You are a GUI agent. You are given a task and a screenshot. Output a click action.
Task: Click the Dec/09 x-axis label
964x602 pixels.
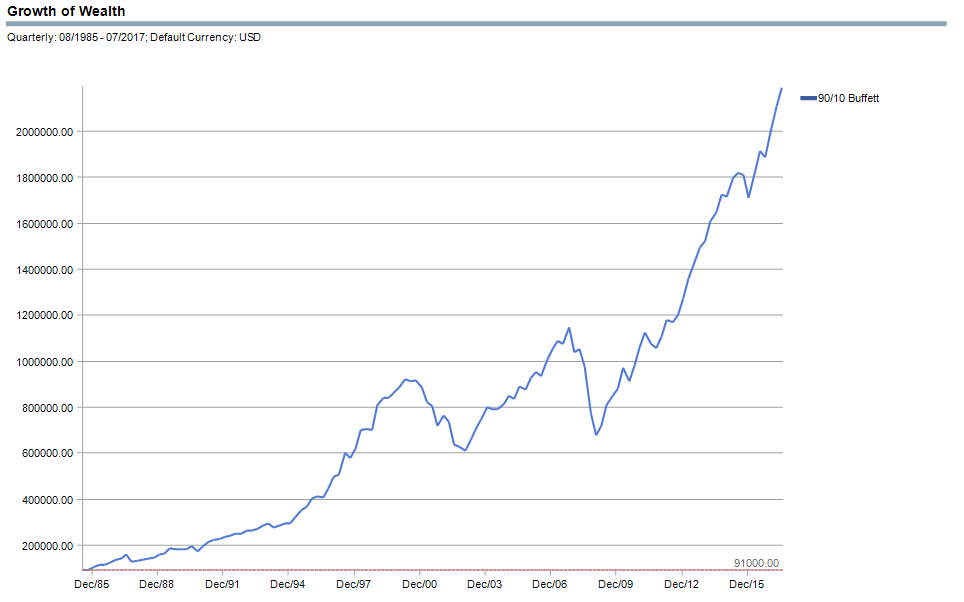click(616, 584)
